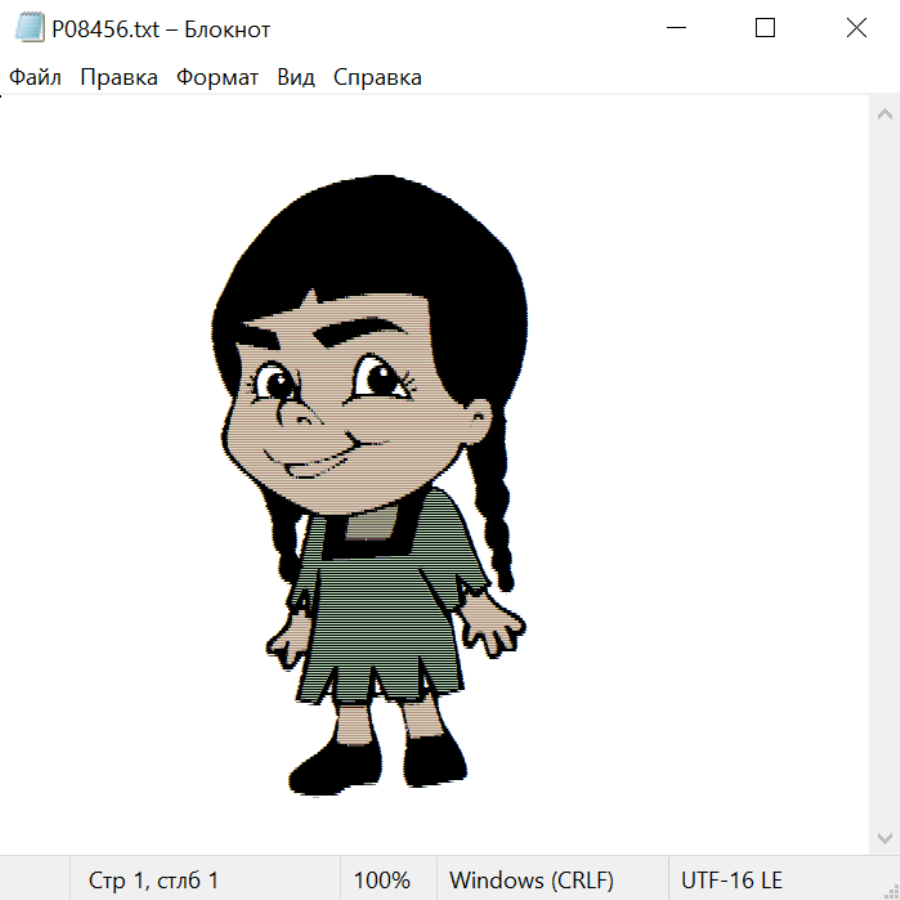900x900 pixels.
Task: Click the resize grip in bottom-right corner
Action: (x=891, y=891)
